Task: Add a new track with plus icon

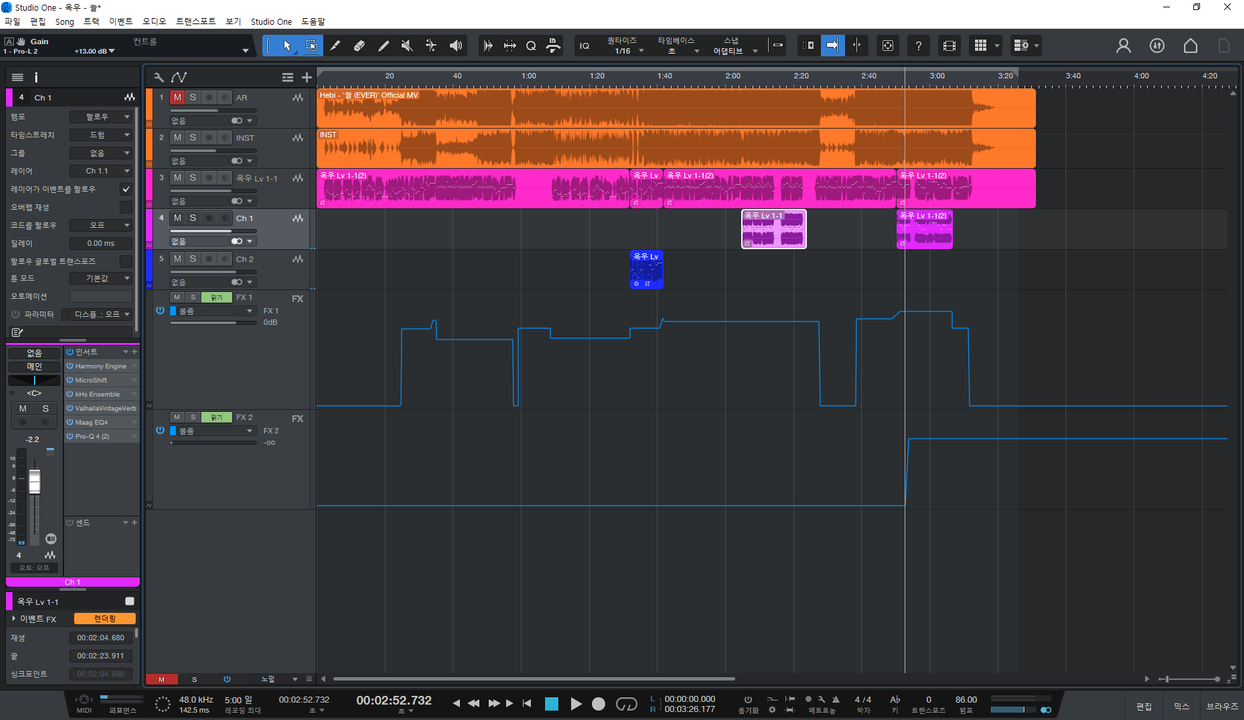Action: point(306,77)
